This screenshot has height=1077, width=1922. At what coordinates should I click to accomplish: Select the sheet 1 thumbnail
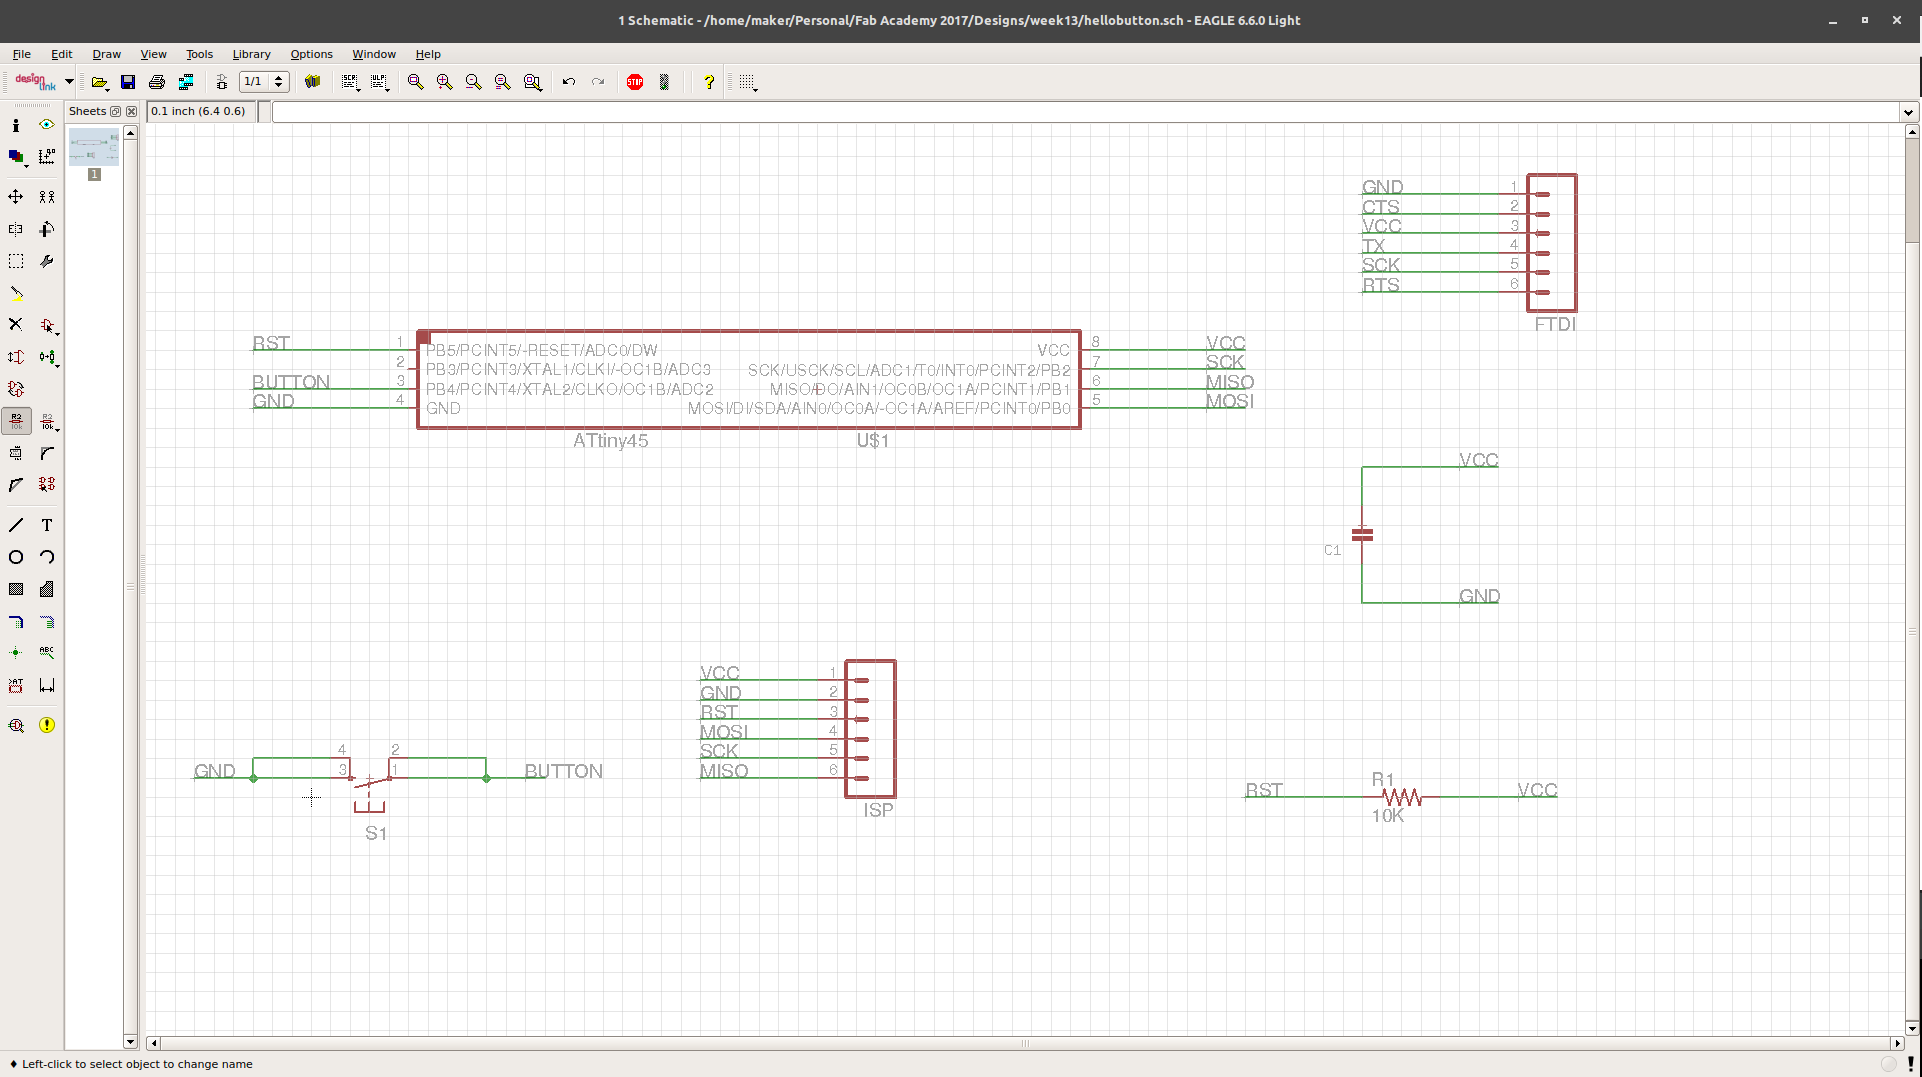click(94, 148)
